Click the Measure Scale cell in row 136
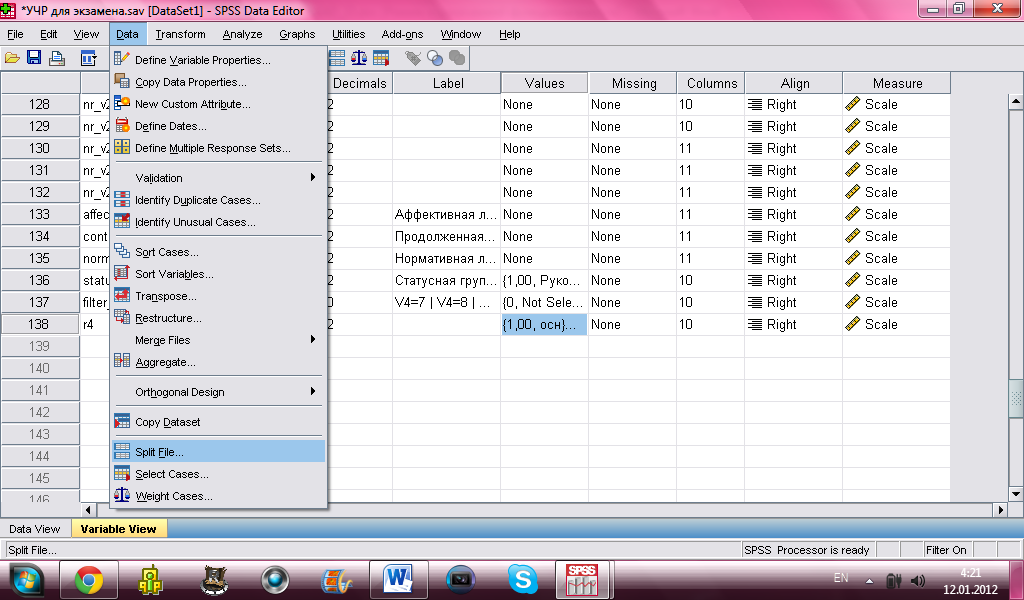 pyautogui.click(x=896, y=280)
